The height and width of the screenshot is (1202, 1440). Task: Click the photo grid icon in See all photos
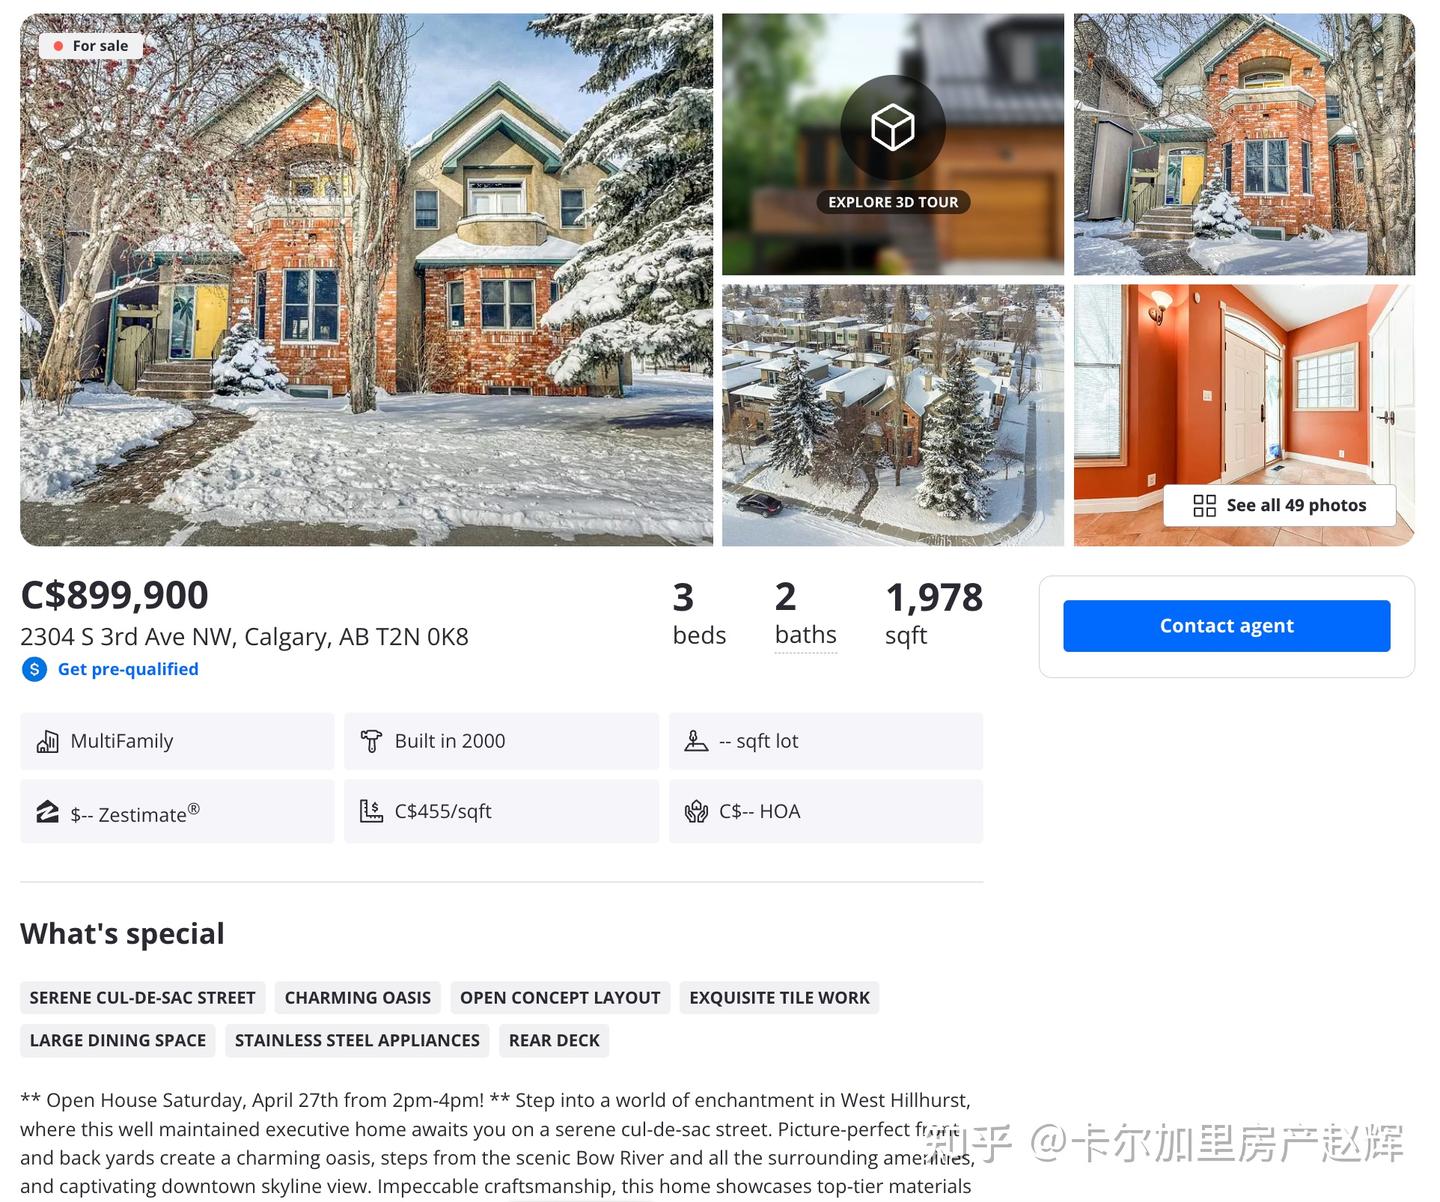pos(1205,505)
